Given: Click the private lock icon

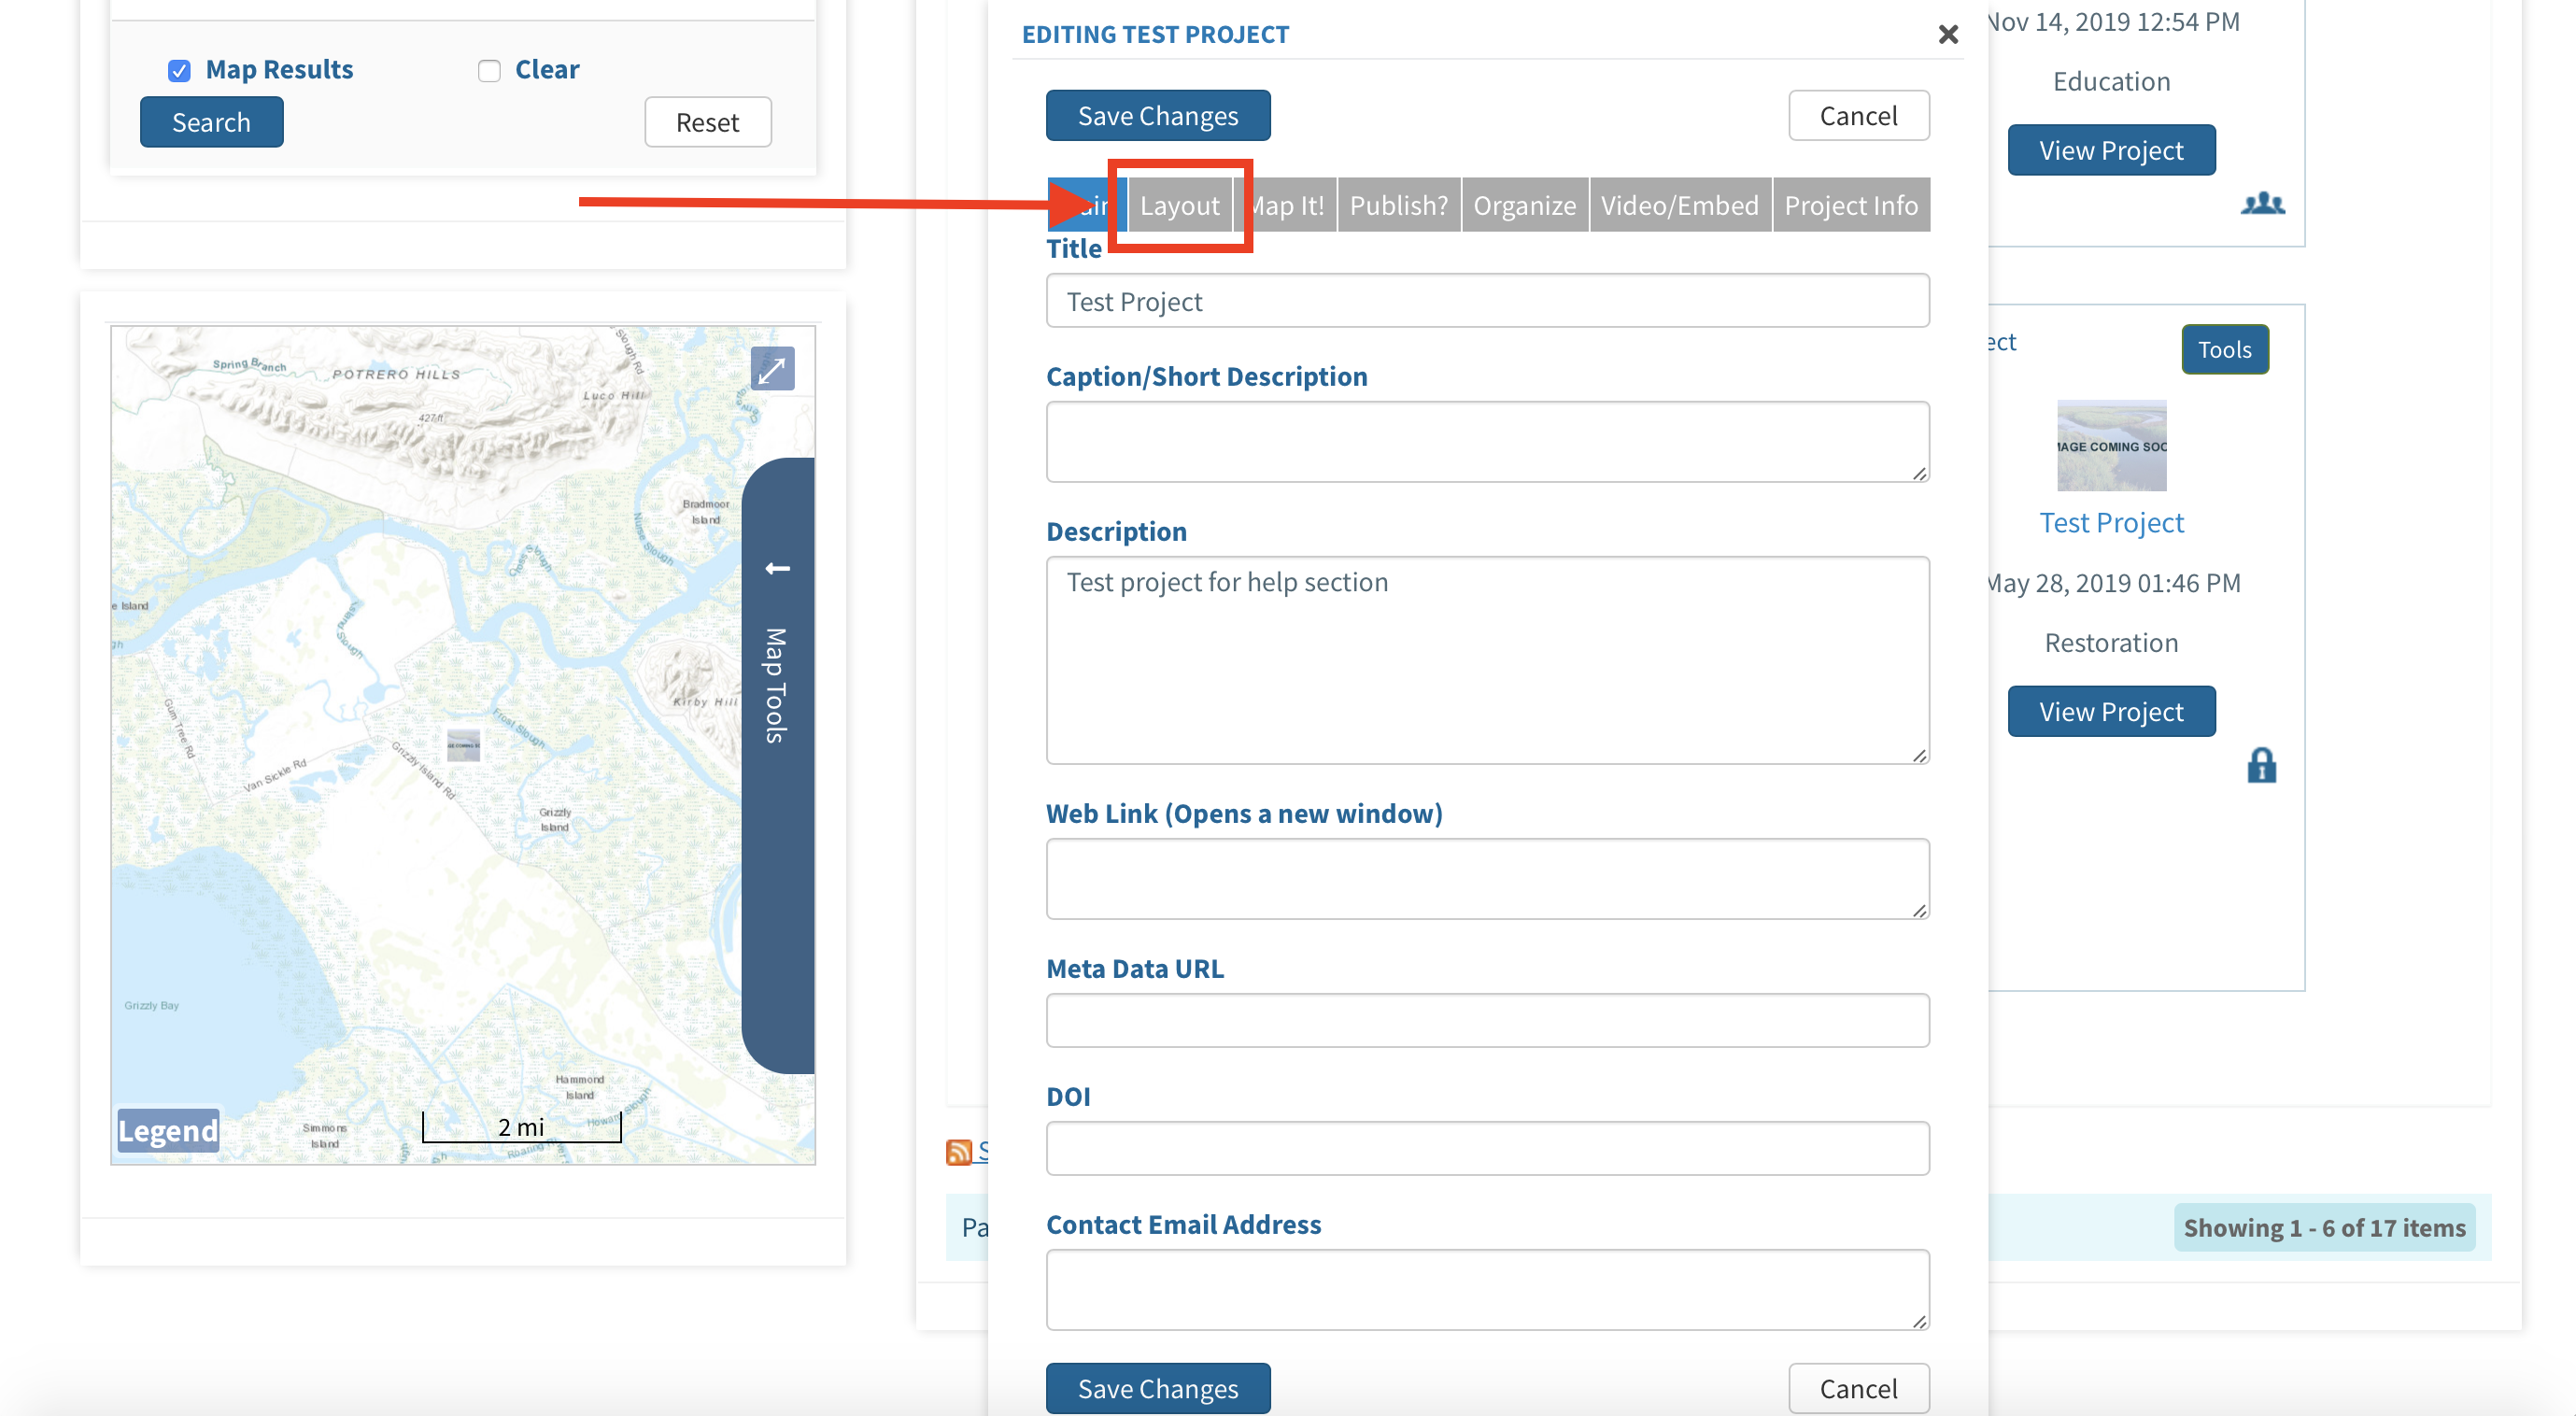Looking at the screenshot, I should click(2261, 766).
